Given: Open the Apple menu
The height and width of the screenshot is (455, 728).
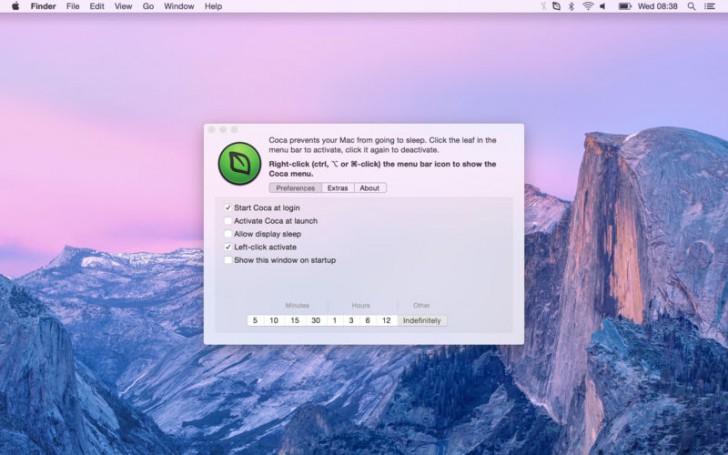Looking at the screenshot, I should pos(15,6).
